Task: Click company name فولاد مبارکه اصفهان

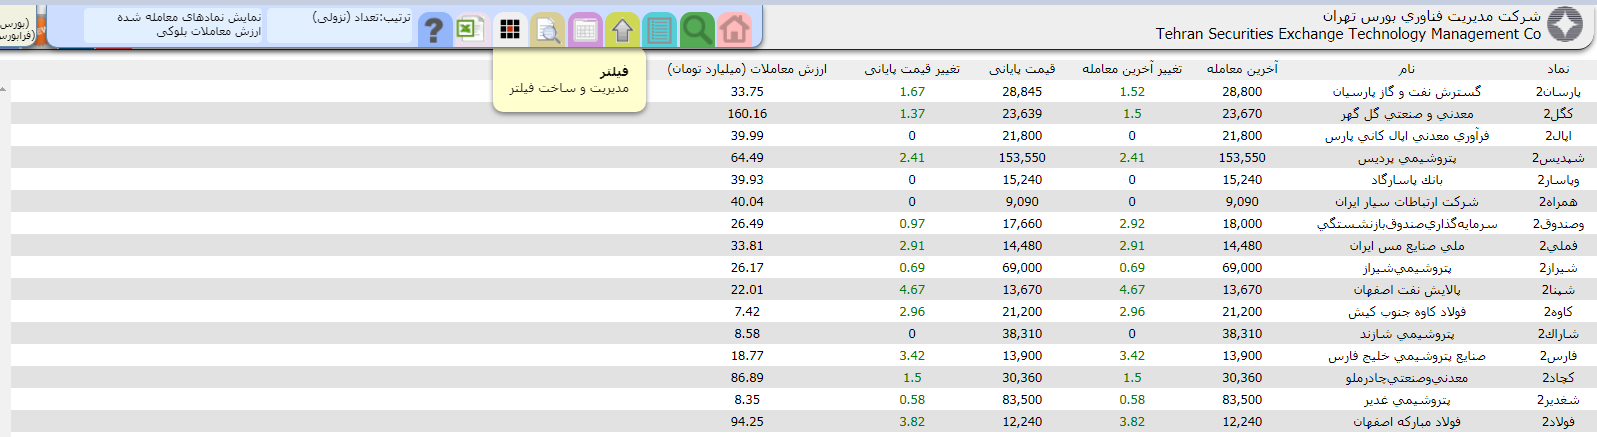Action: point(1407,421)
